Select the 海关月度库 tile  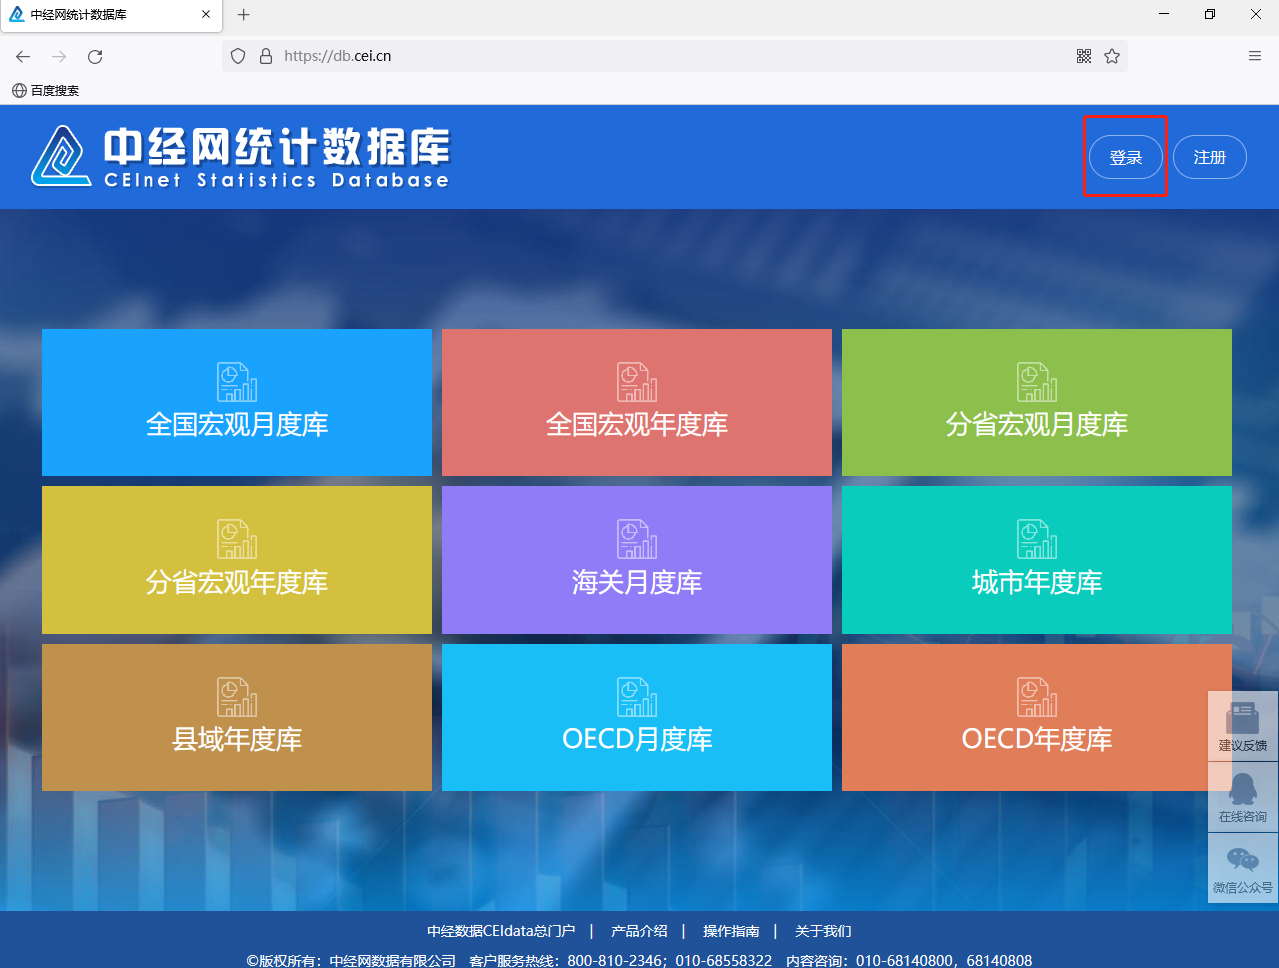pos(636,559)
